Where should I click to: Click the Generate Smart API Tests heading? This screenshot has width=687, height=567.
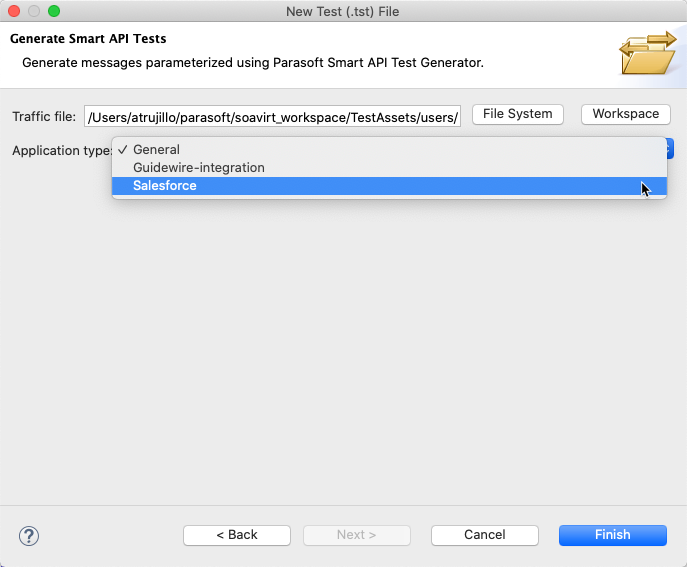click(x=88, y=39)
